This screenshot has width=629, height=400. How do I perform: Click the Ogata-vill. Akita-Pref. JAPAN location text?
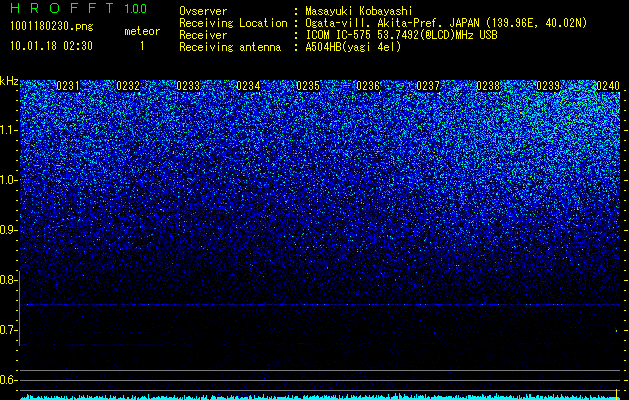pos(446,23)
